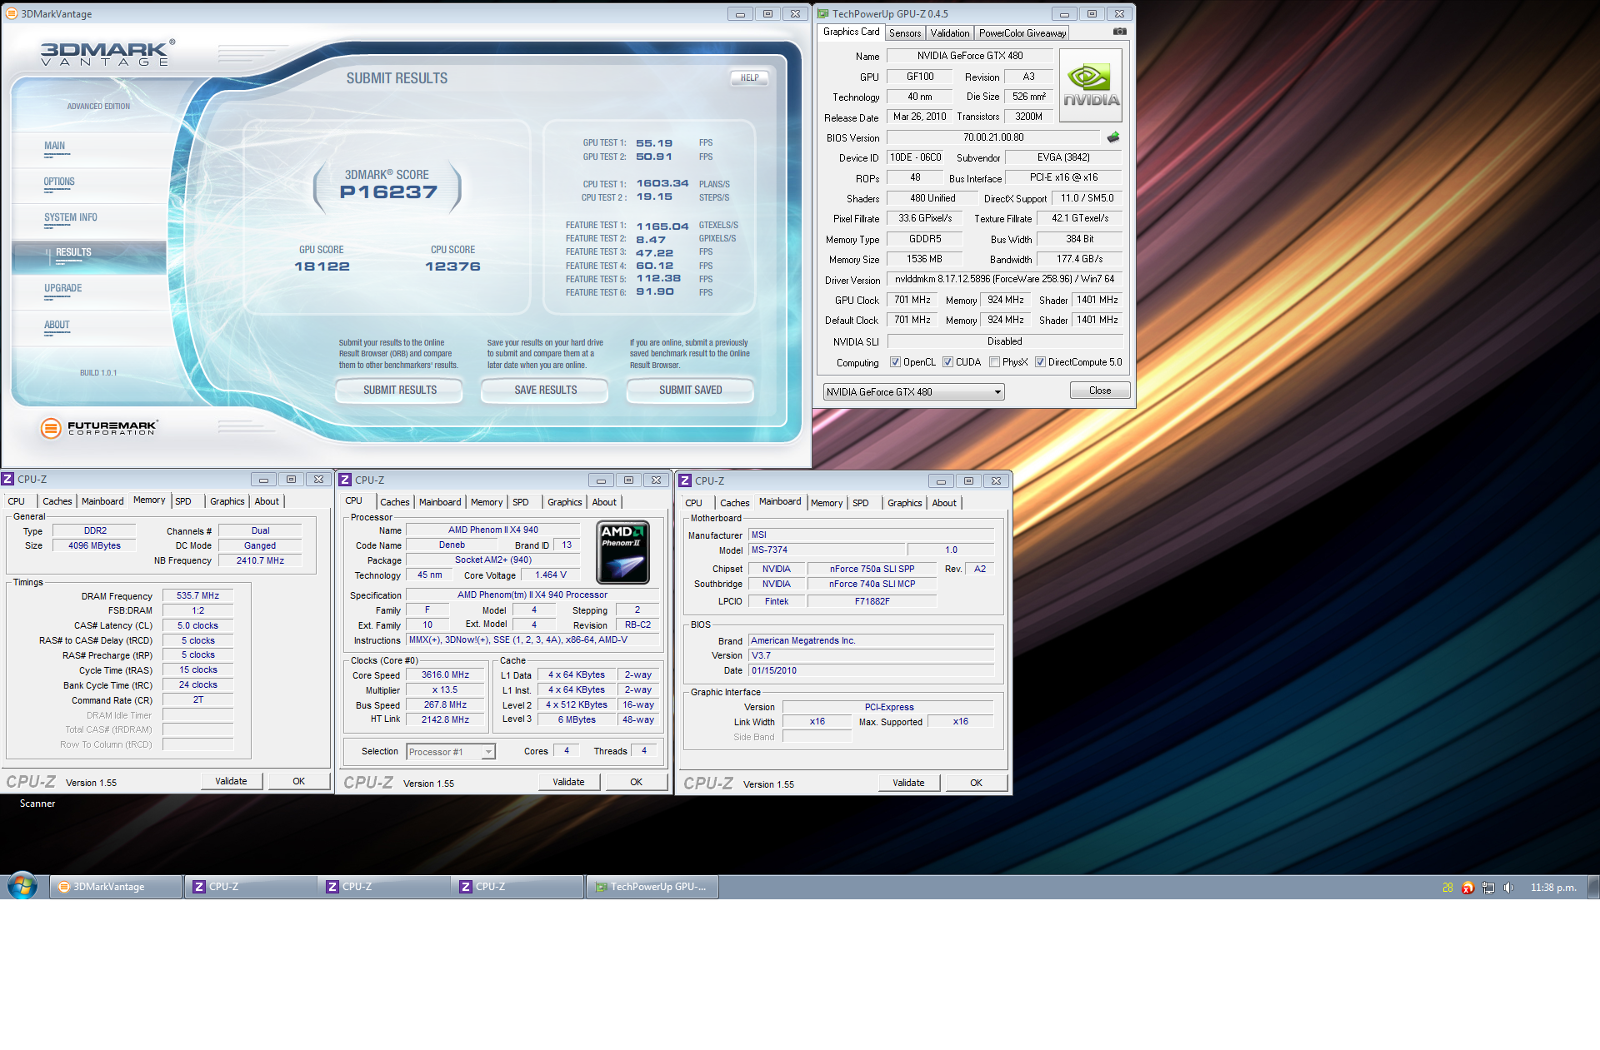
Task: Click the SUBMIT SAVED button
Action: click(690, 390)
